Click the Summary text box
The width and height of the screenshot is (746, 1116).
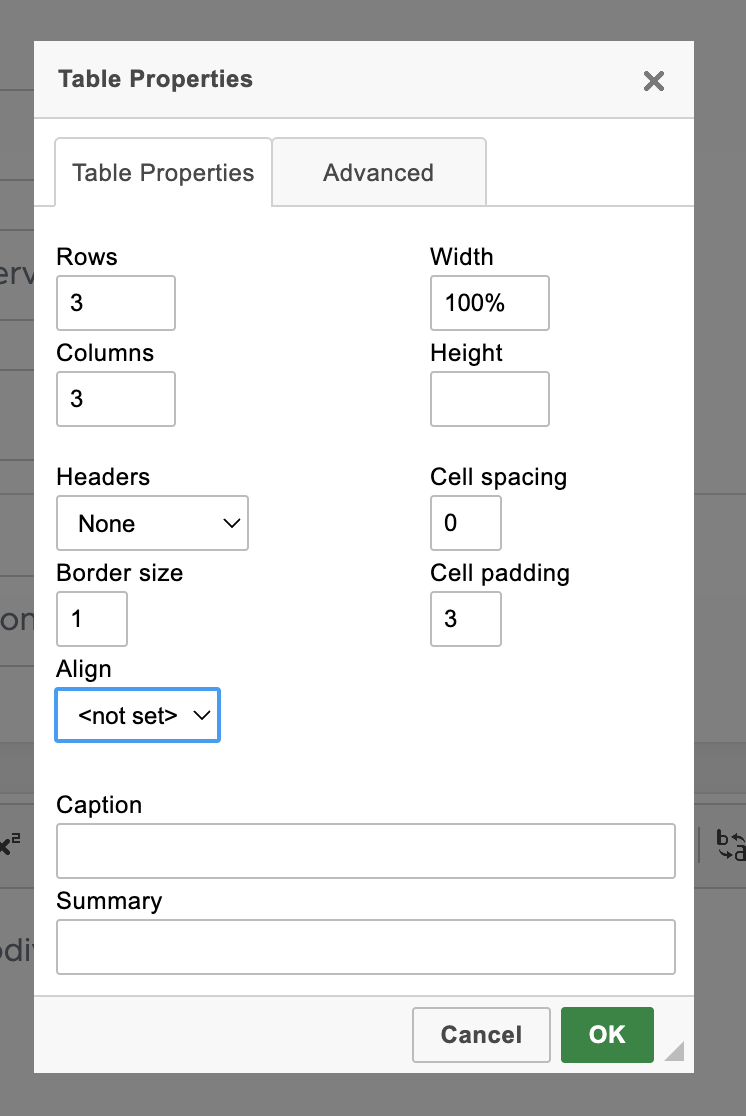click(x=366, y=947)
